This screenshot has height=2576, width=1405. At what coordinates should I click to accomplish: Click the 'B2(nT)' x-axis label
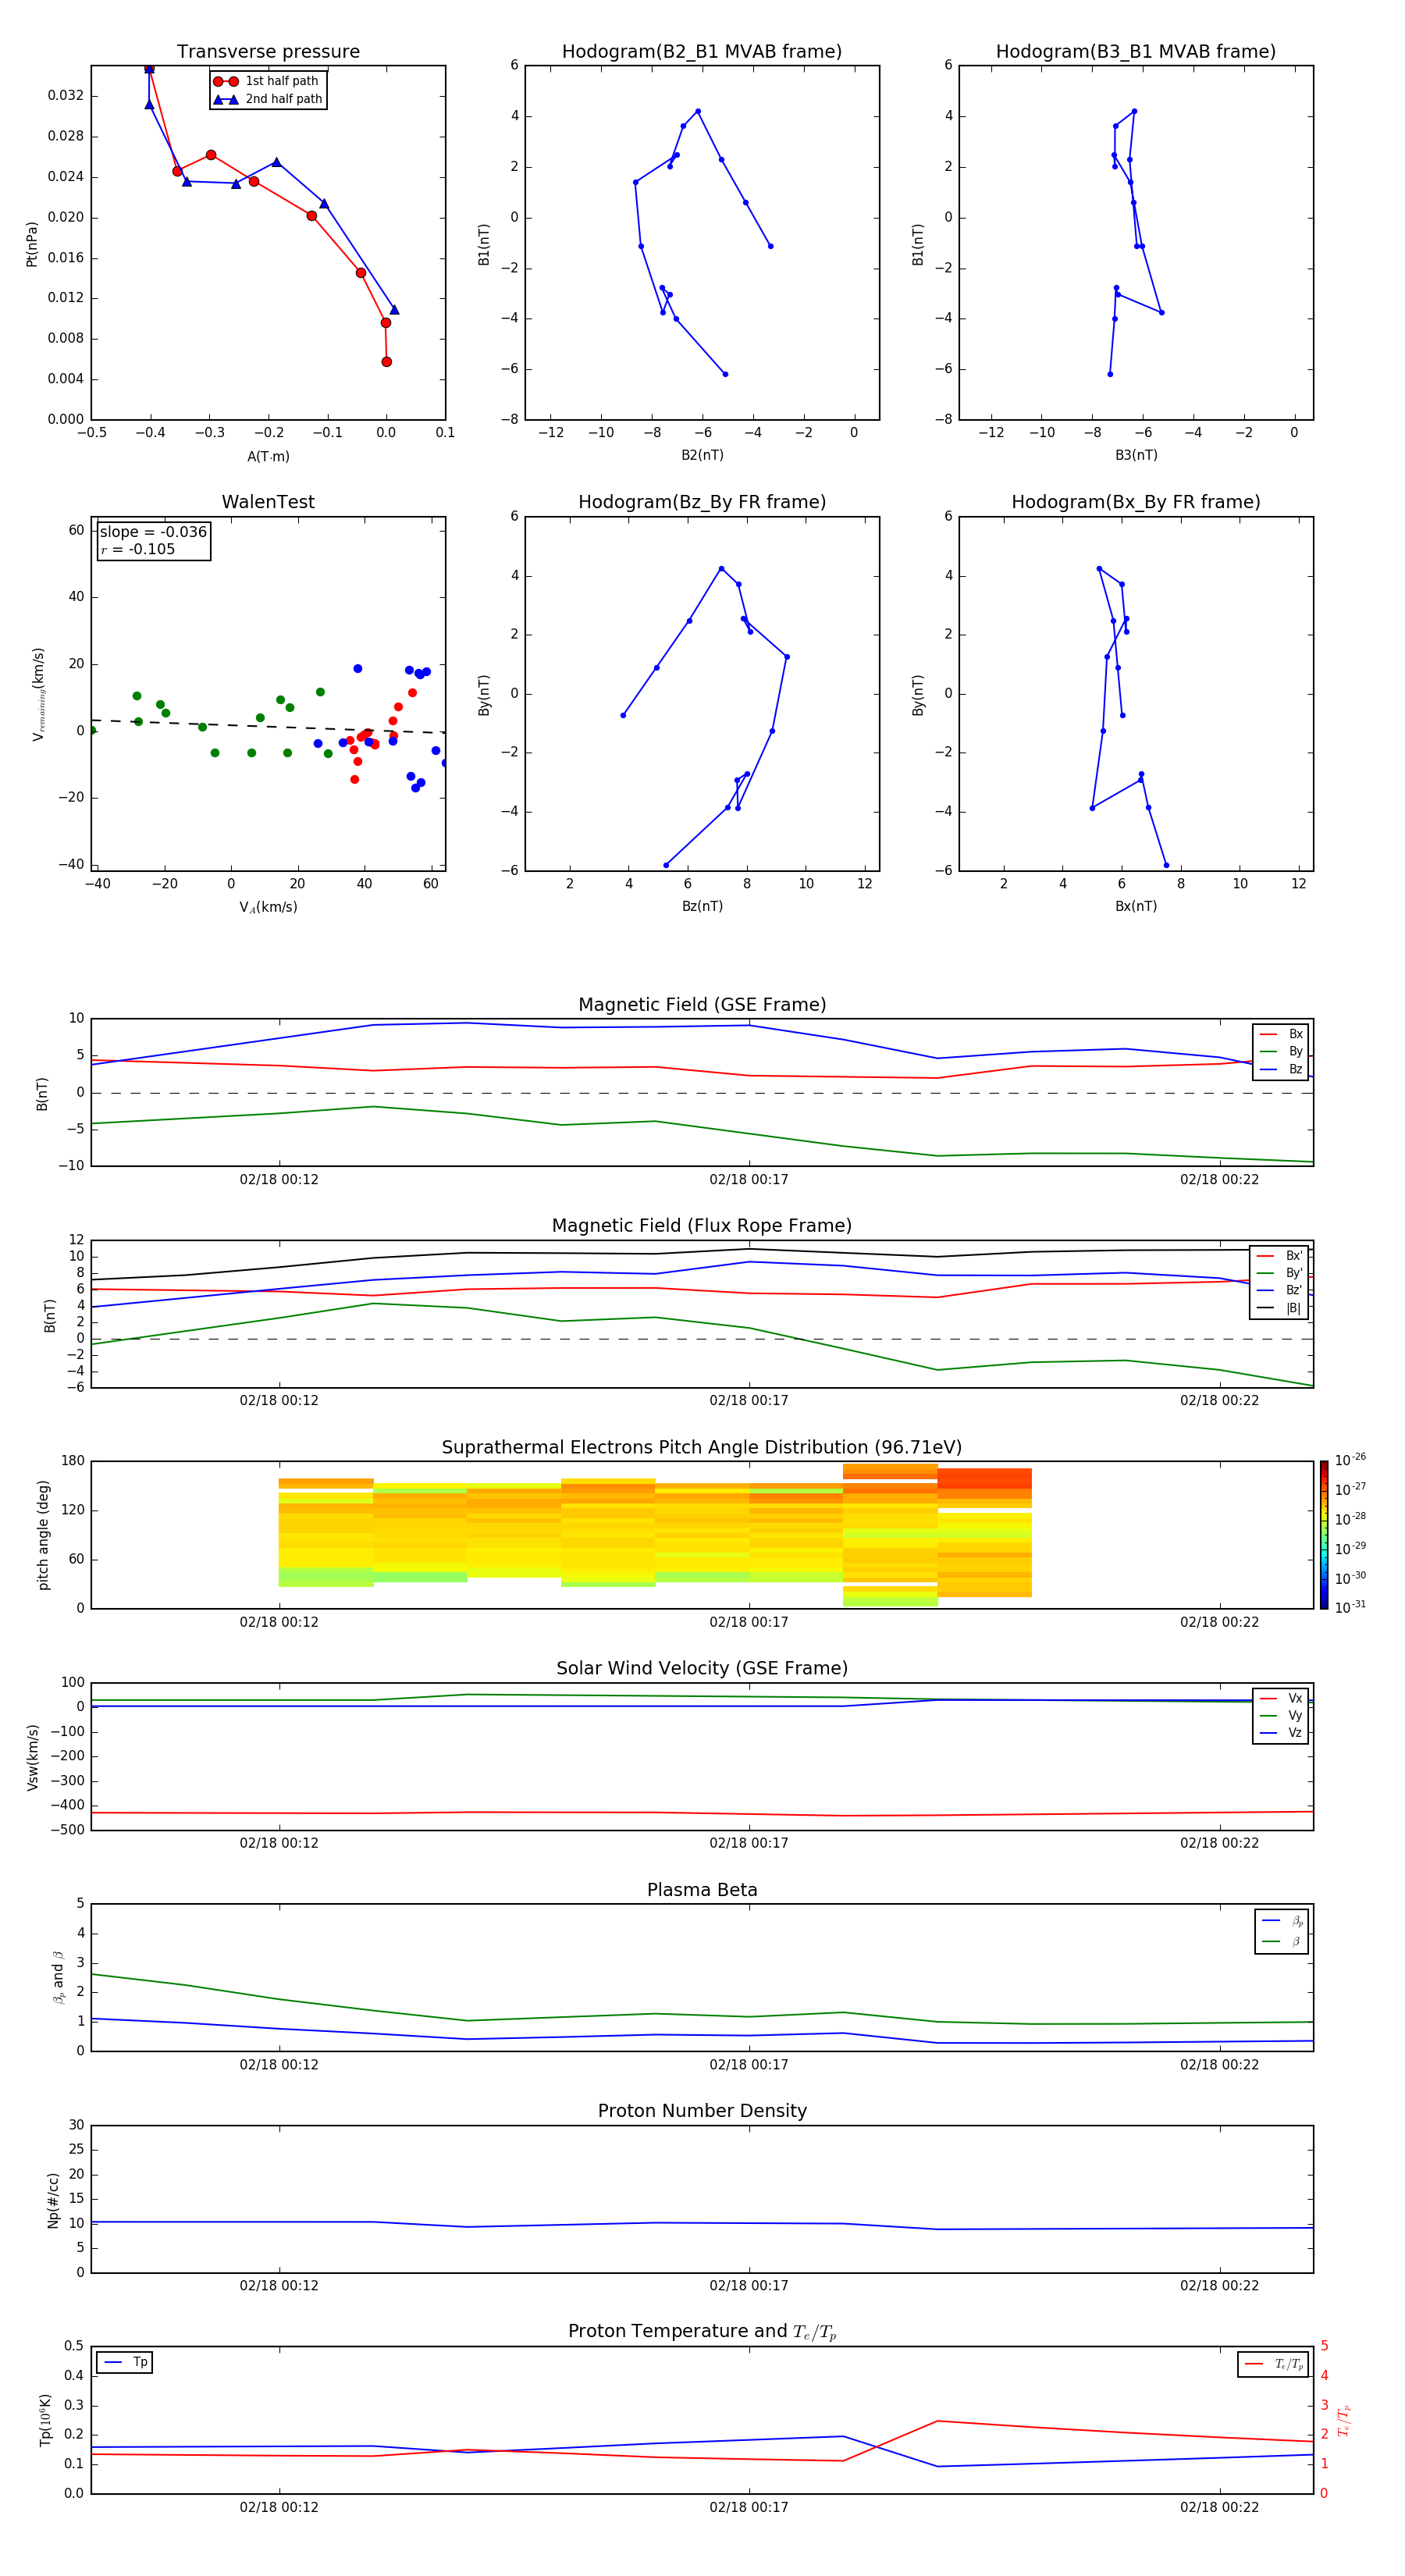(702, 455)
